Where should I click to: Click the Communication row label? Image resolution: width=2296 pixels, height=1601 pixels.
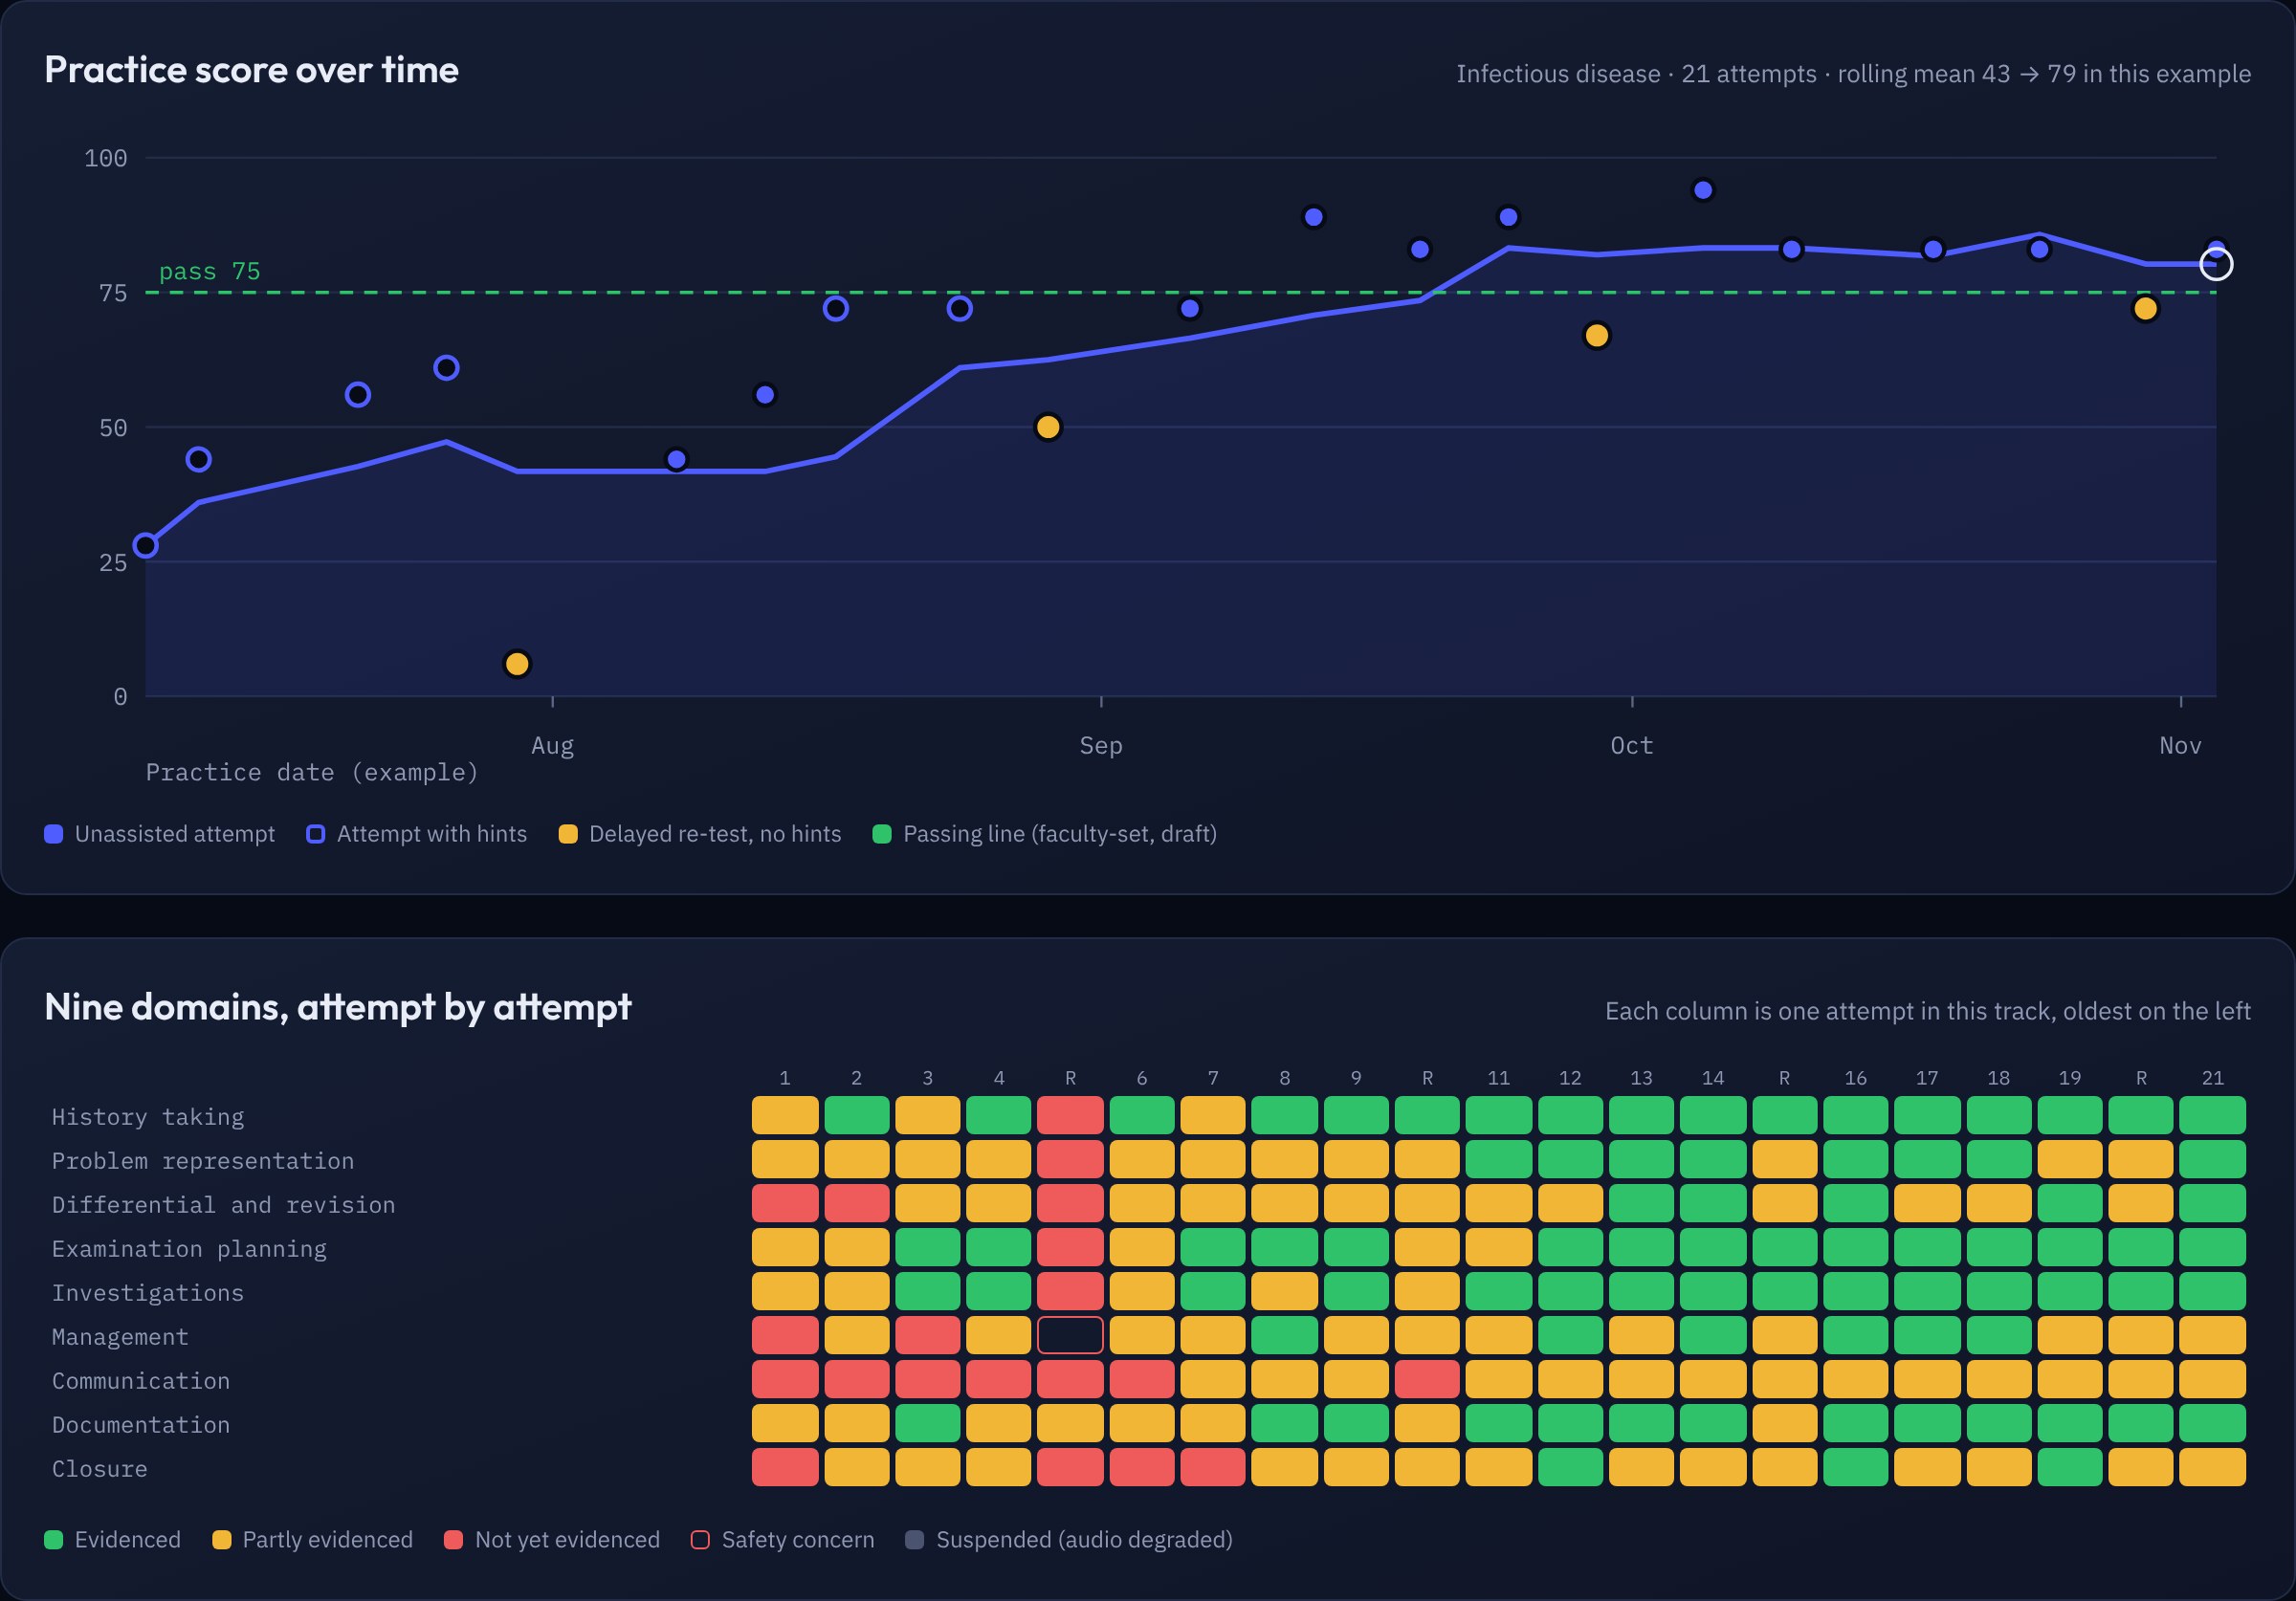click(x=141, y=1380)
